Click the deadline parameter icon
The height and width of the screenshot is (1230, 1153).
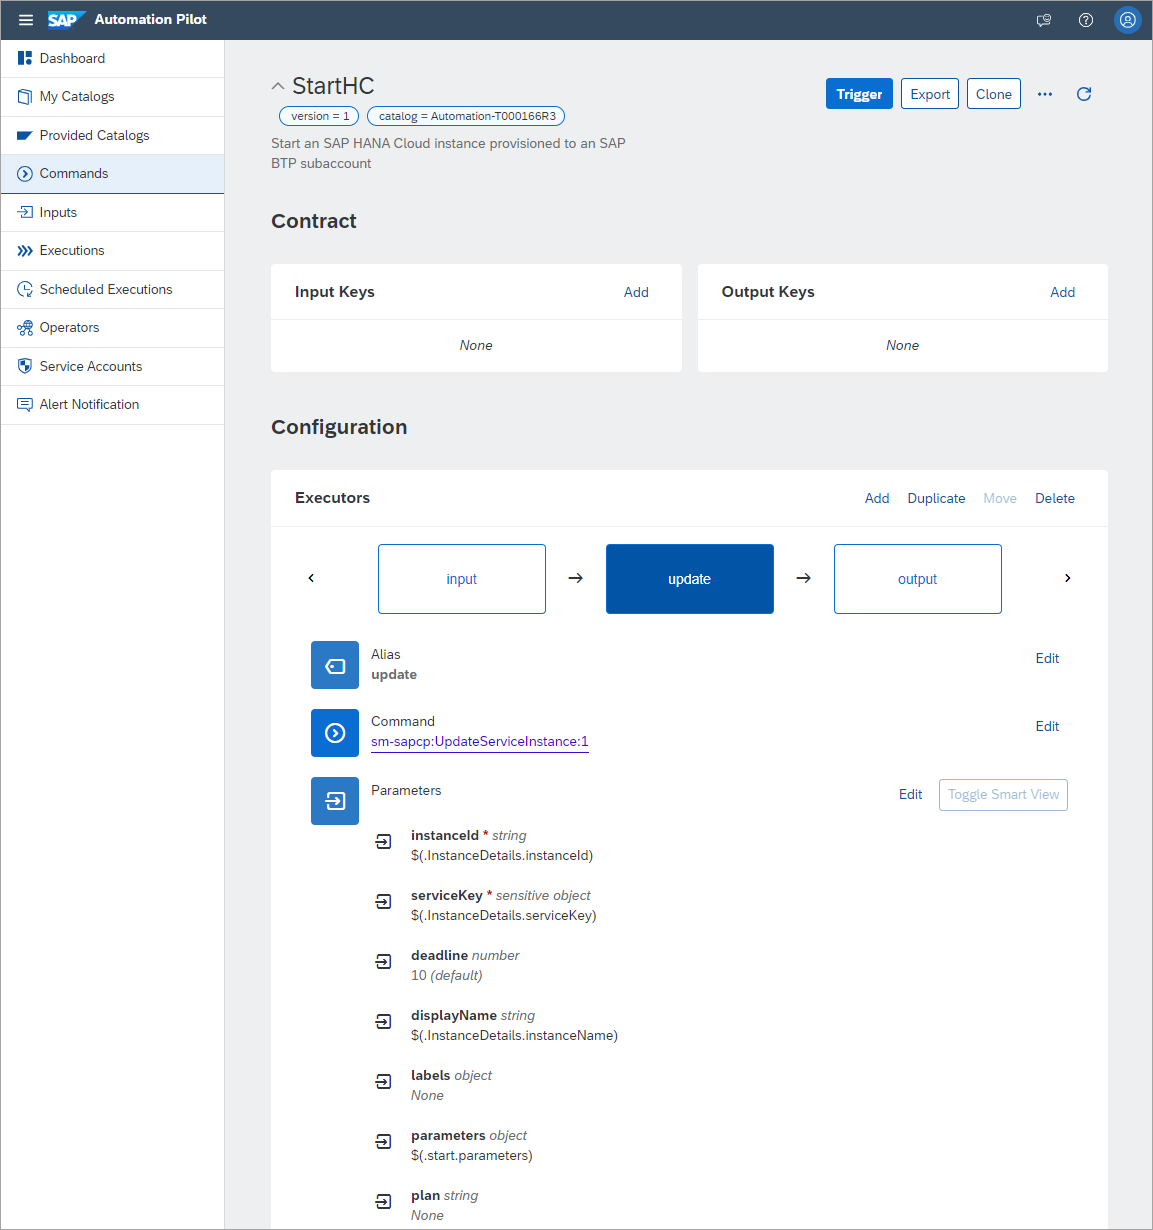(383, 962)
